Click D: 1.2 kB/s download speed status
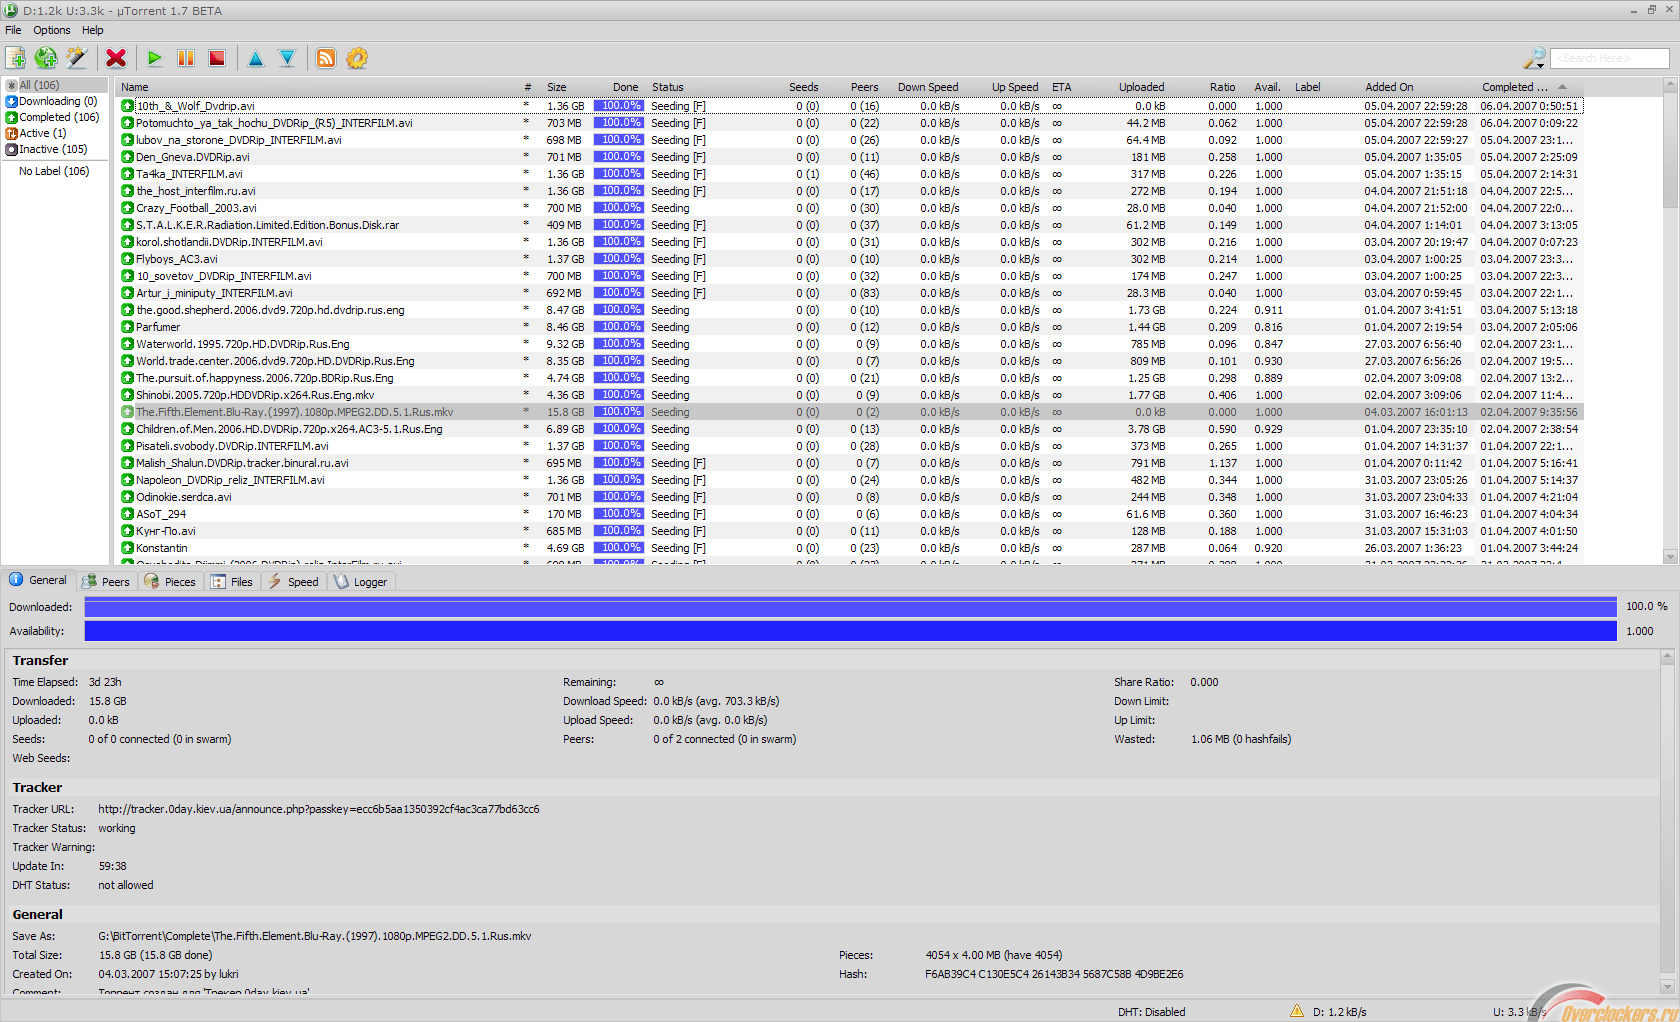This screenshot has height=1022, width=1680. click(x=1340, y=1012)
